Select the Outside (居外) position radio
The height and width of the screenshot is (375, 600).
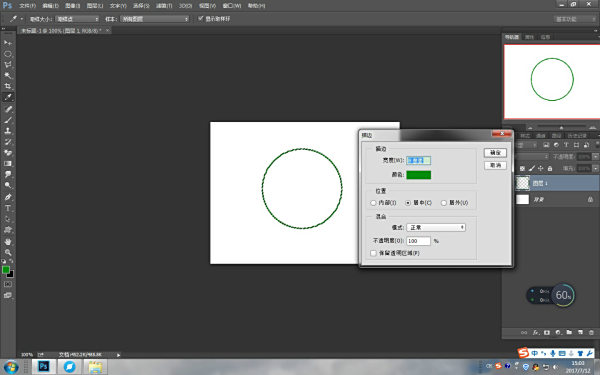point(444,203)
